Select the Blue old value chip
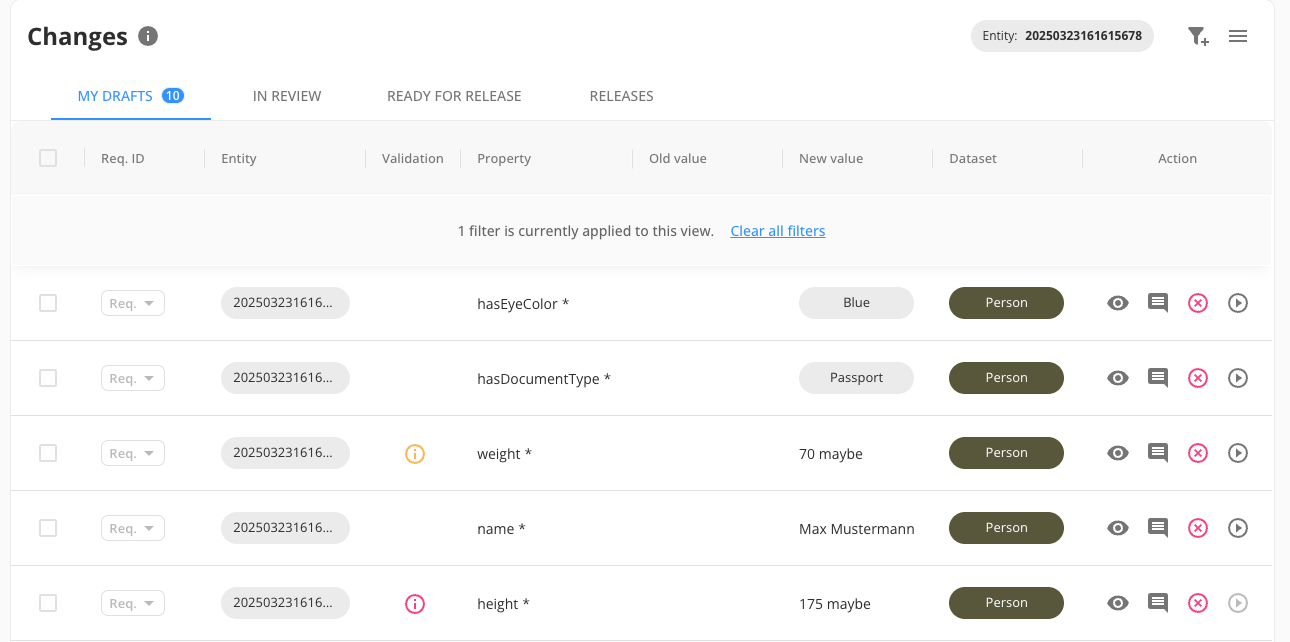Image resolution: width=1290 pixels, height=642 pixels. 856,303
